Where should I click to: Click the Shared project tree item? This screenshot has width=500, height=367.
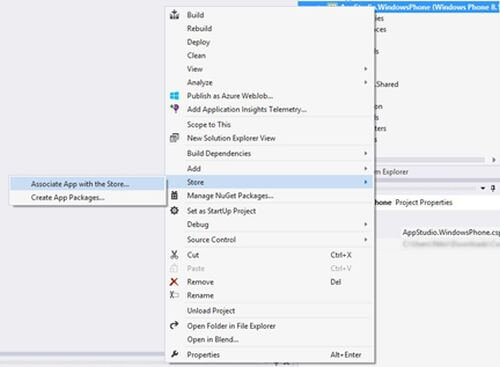pyautogui.click(x=387, y=84)
